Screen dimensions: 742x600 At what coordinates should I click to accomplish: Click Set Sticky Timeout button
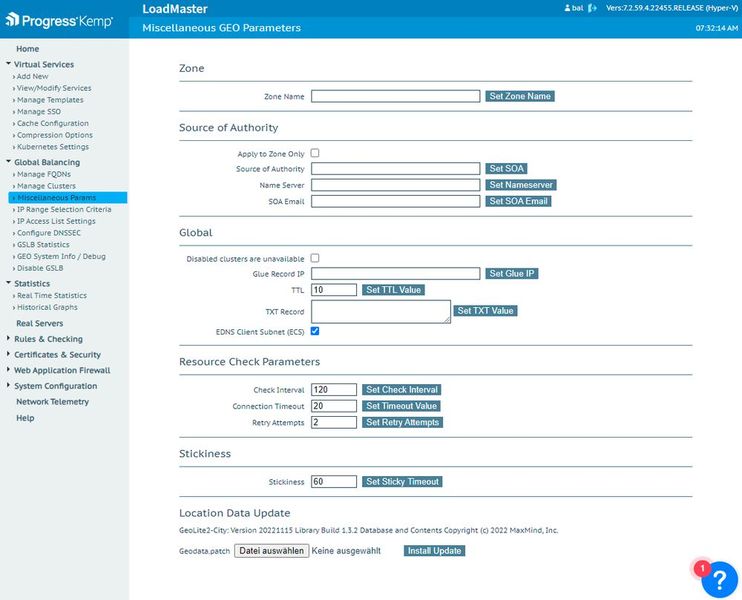402,481
